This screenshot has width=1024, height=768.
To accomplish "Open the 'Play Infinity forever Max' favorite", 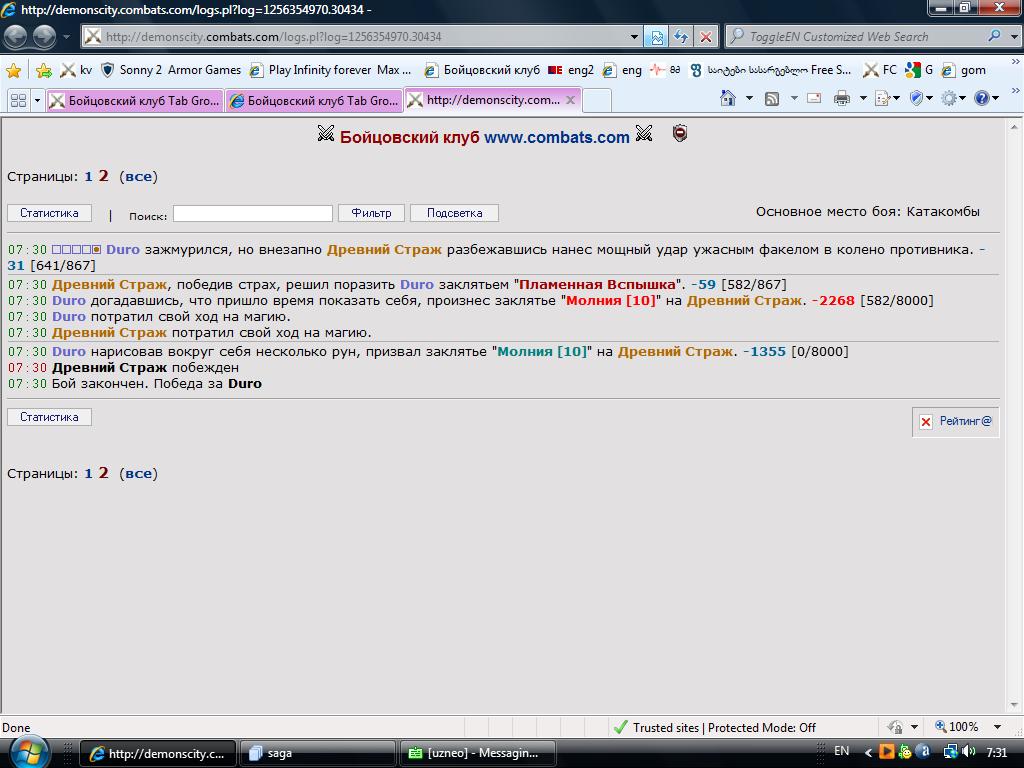I will 331,70.
